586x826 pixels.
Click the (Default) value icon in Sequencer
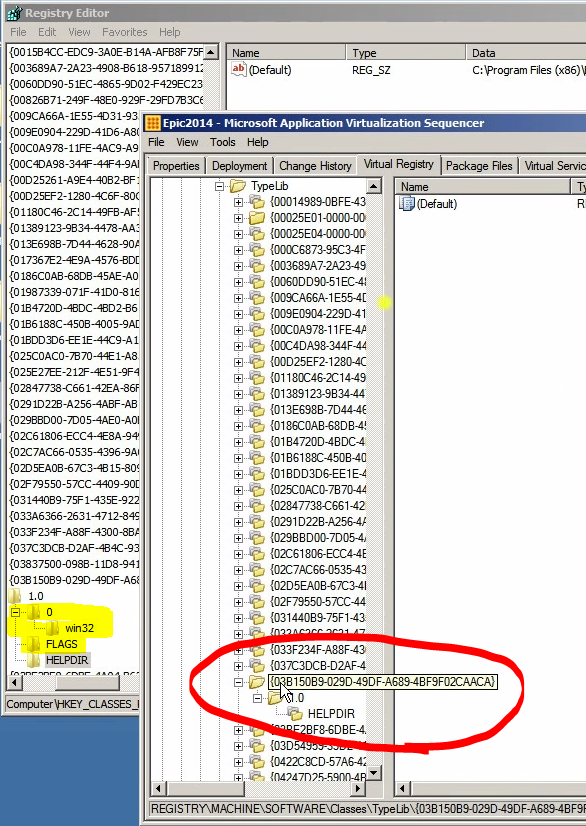click(406, 204)
